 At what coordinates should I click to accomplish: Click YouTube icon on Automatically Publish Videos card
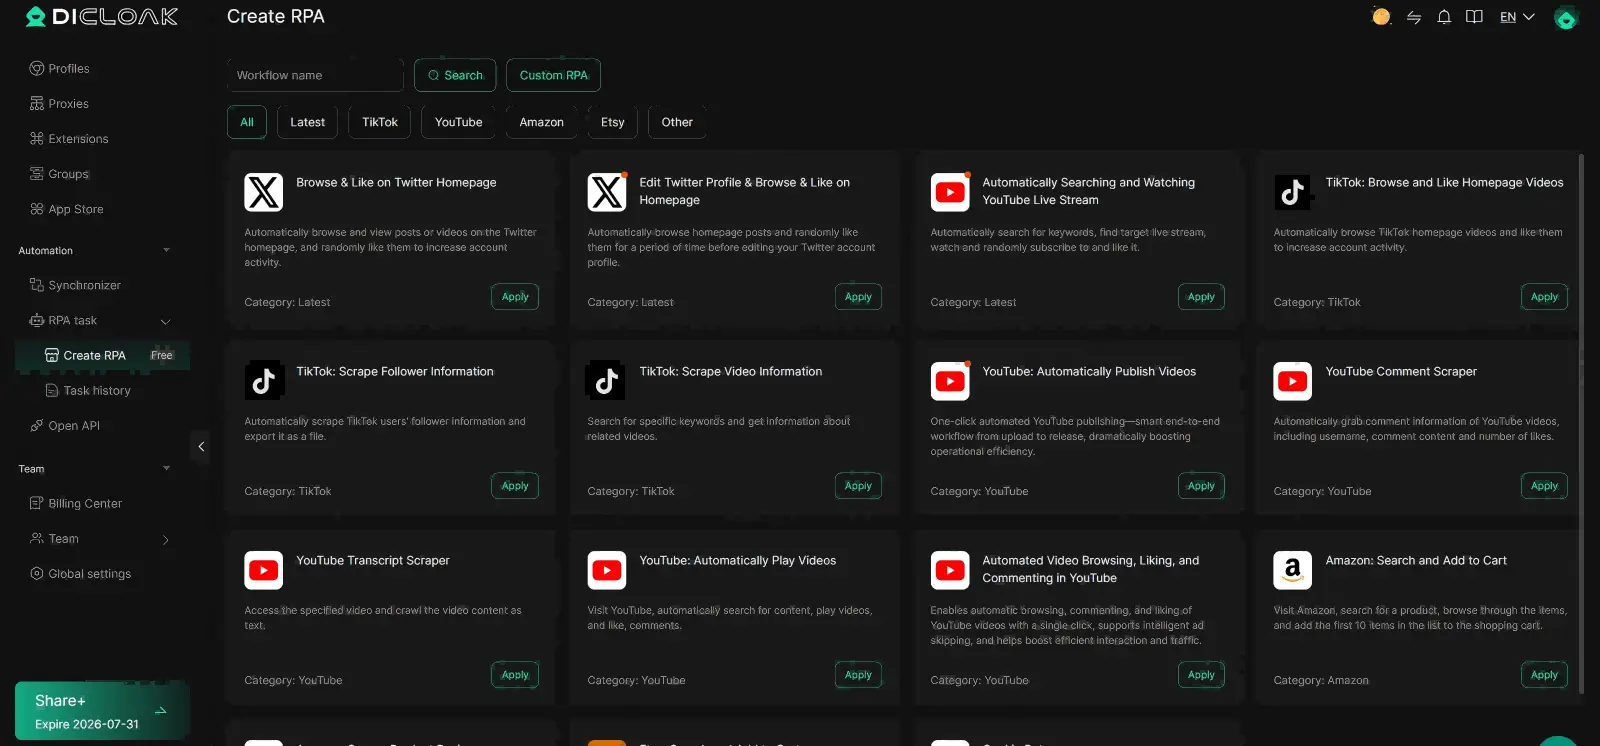tap(950, 381)
